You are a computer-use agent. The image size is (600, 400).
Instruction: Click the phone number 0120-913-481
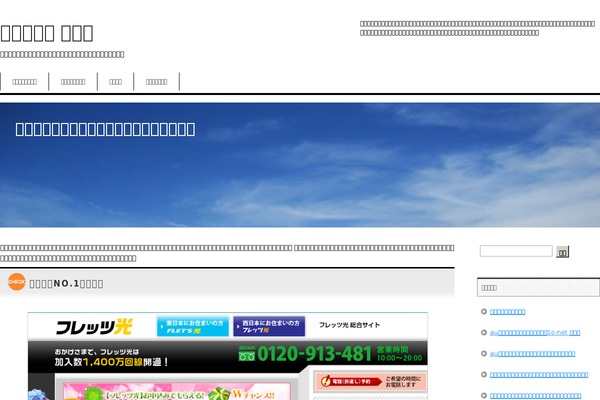tap(314, 354)
